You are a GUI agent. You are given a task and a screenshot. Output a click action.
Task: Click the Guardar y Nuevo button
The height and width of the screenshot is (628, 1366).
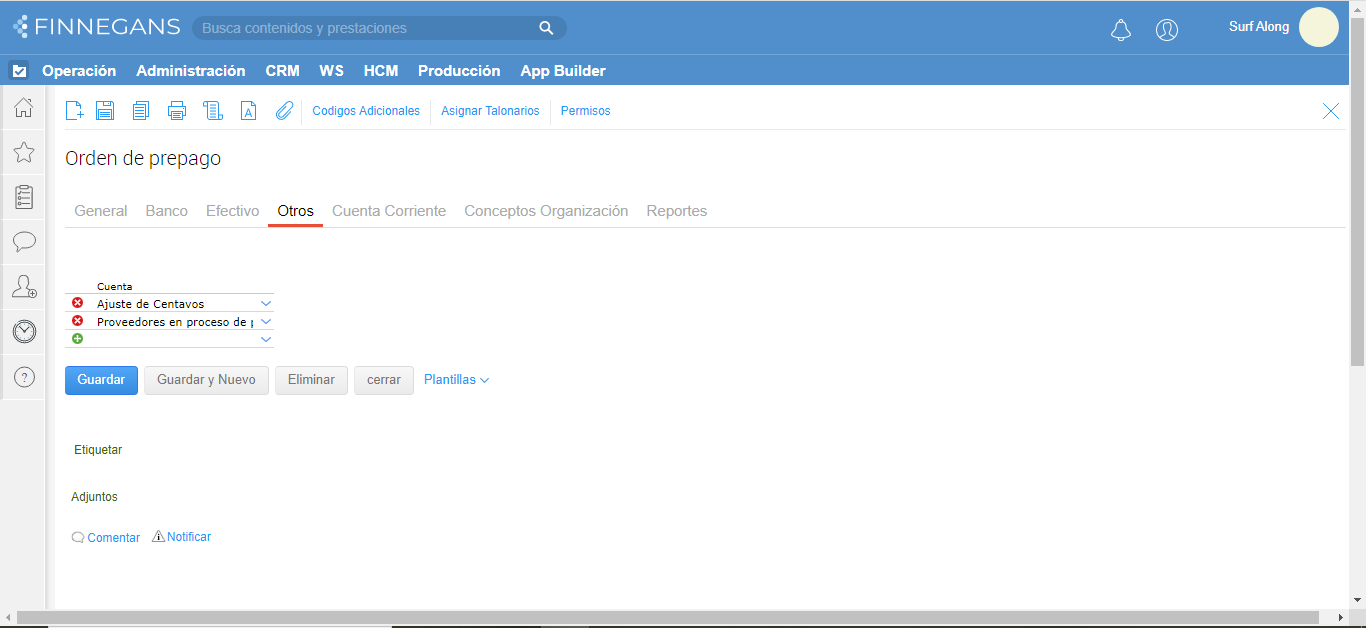(206, 380)
